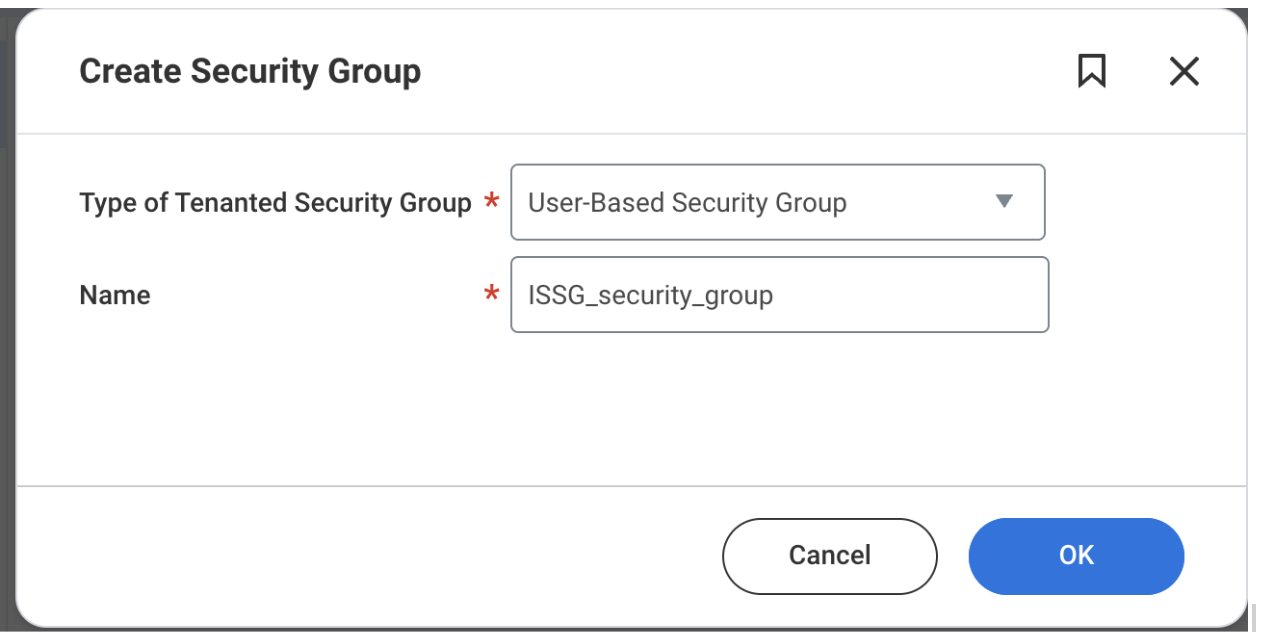
Task: Click the blank space right of type dropdown
Action: [1146, 202]
